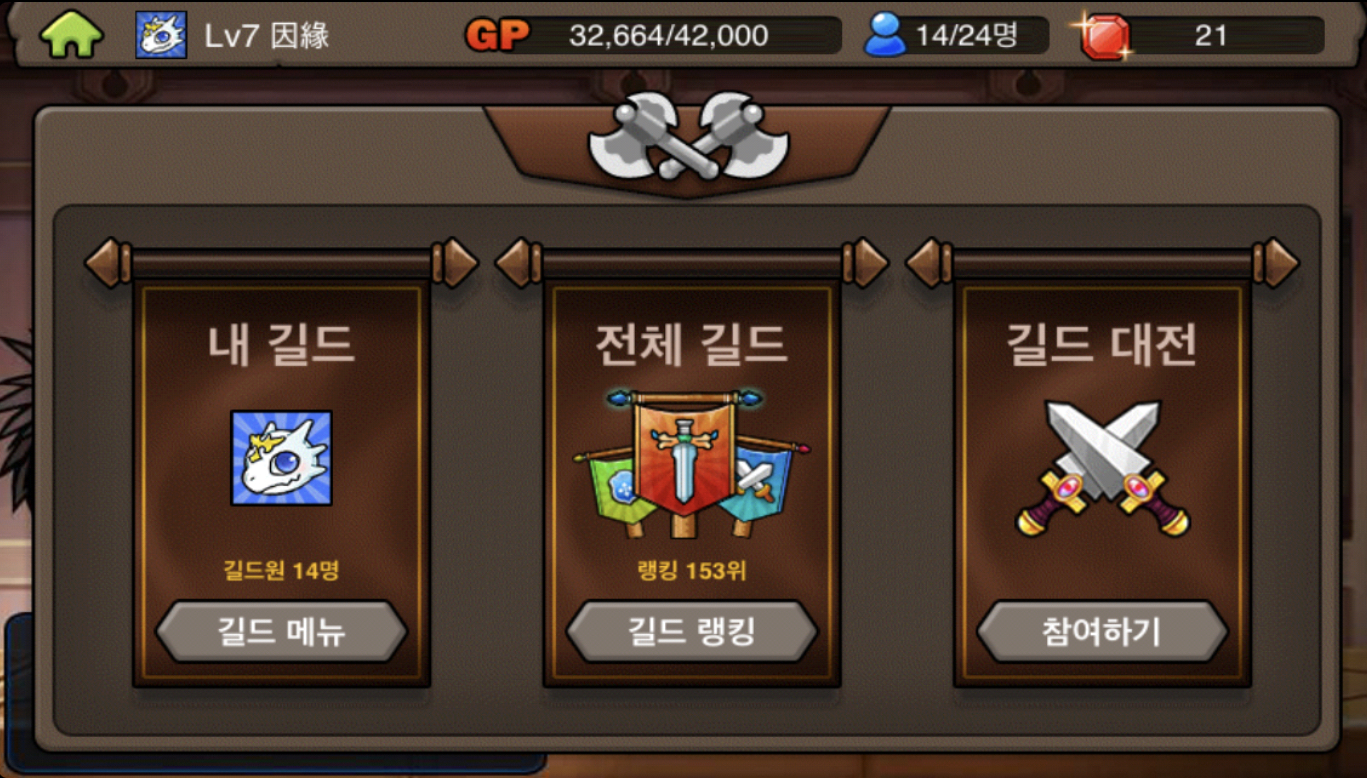The width and height of the screenshot is (1367, 778).
Task: Open the white dragon guild emblem
Action: pos(281,457)
